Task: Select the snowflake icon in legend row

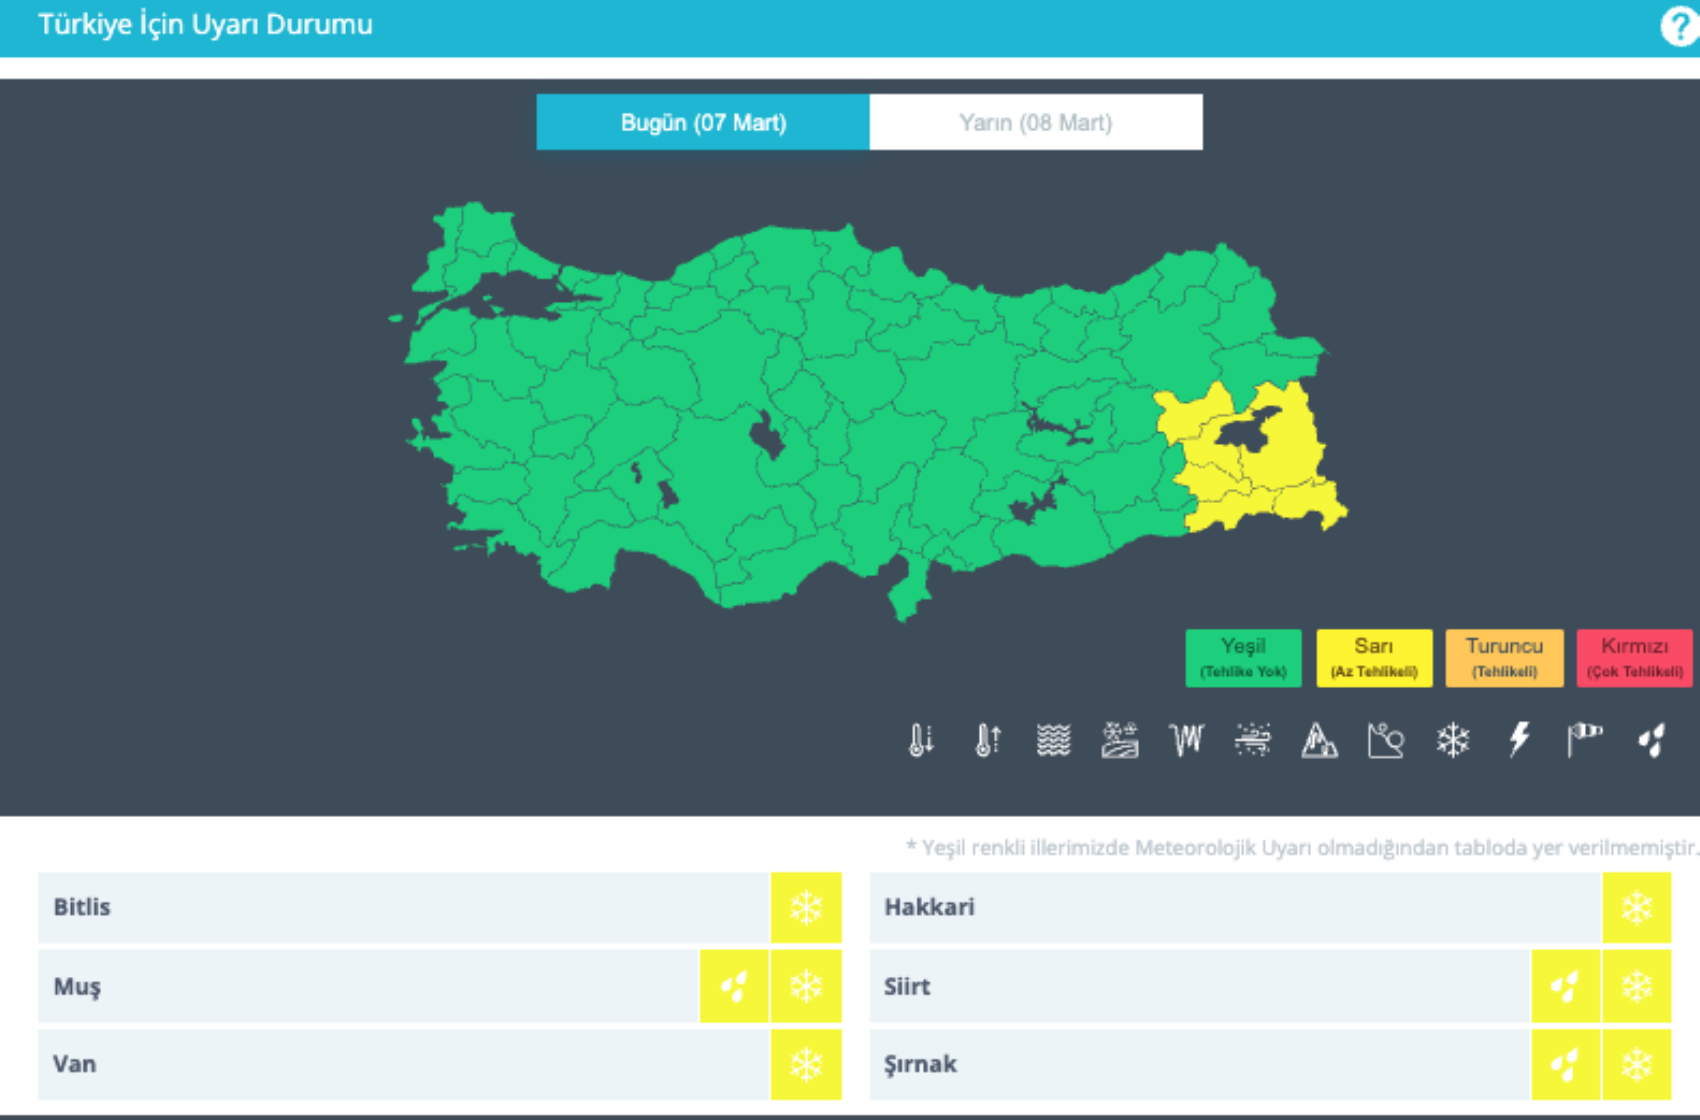Action: coord(1452,741)
